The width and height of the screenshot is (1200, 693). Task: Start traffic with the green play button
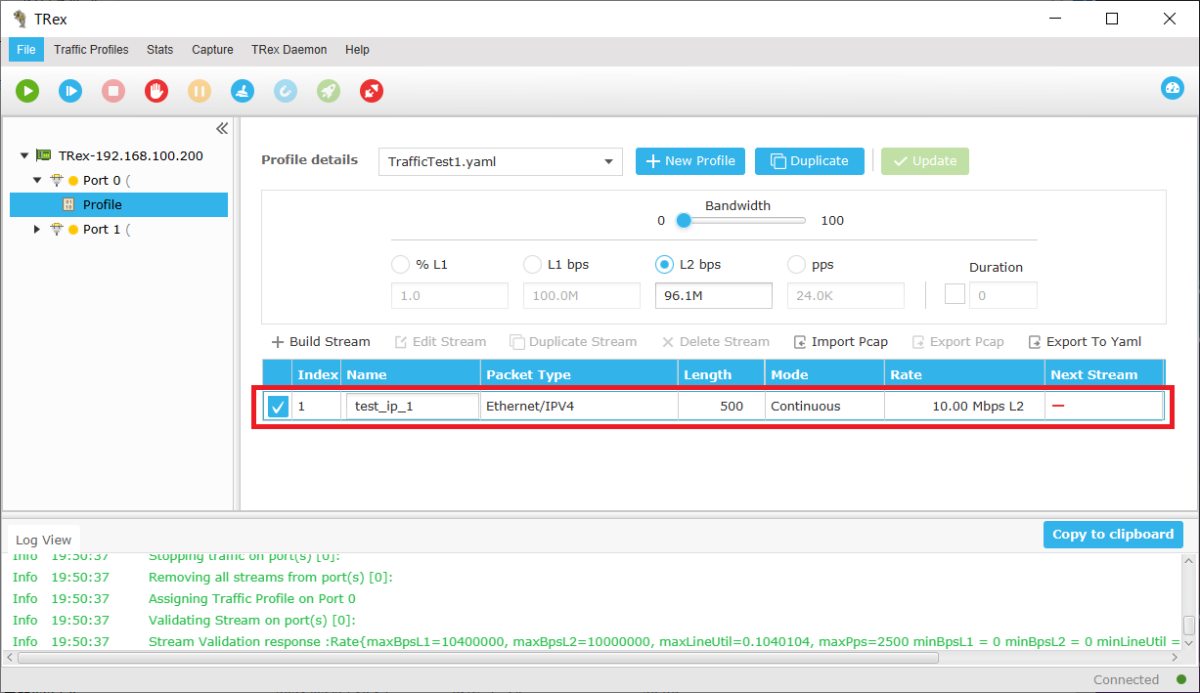click(x=27, y=91)
